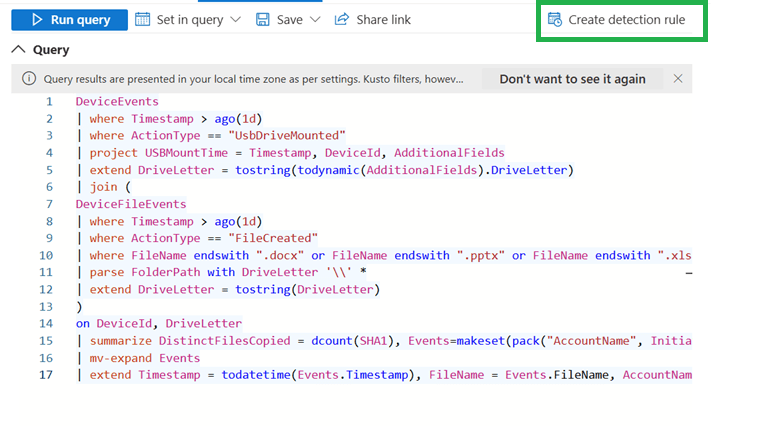Click the join operator on line 6
This screenshot has width=771, height=426.
pos(103,187)
